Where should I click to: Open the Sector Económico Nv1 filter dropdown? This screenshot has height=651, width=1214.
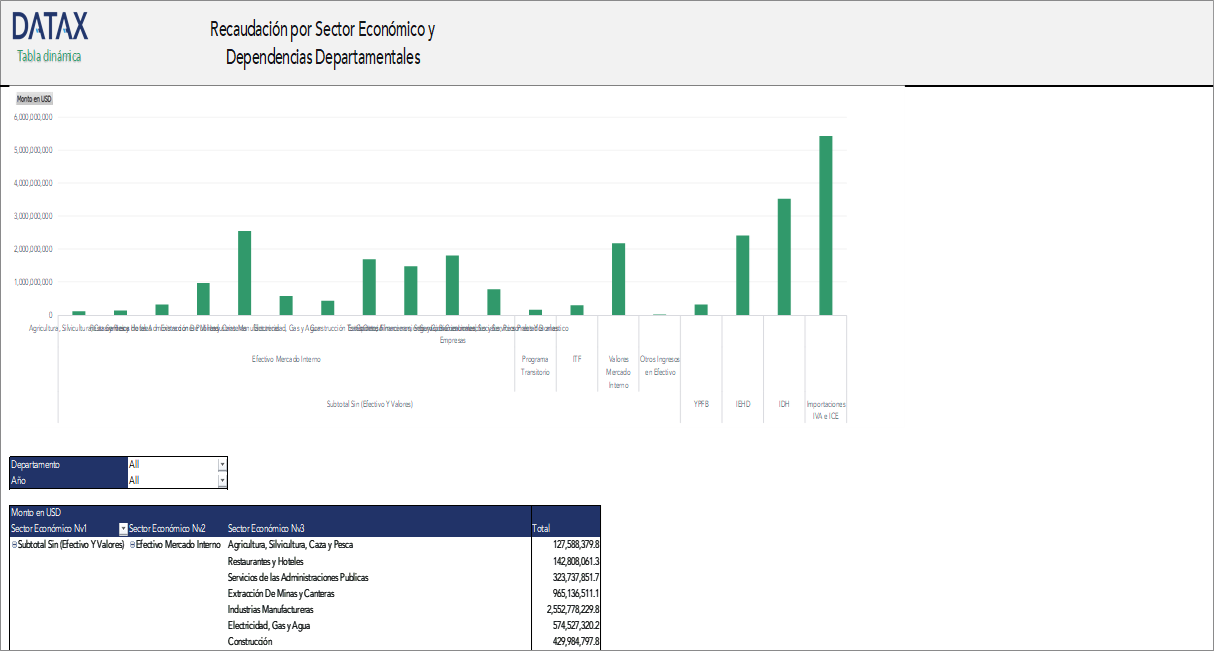(125, 527)
